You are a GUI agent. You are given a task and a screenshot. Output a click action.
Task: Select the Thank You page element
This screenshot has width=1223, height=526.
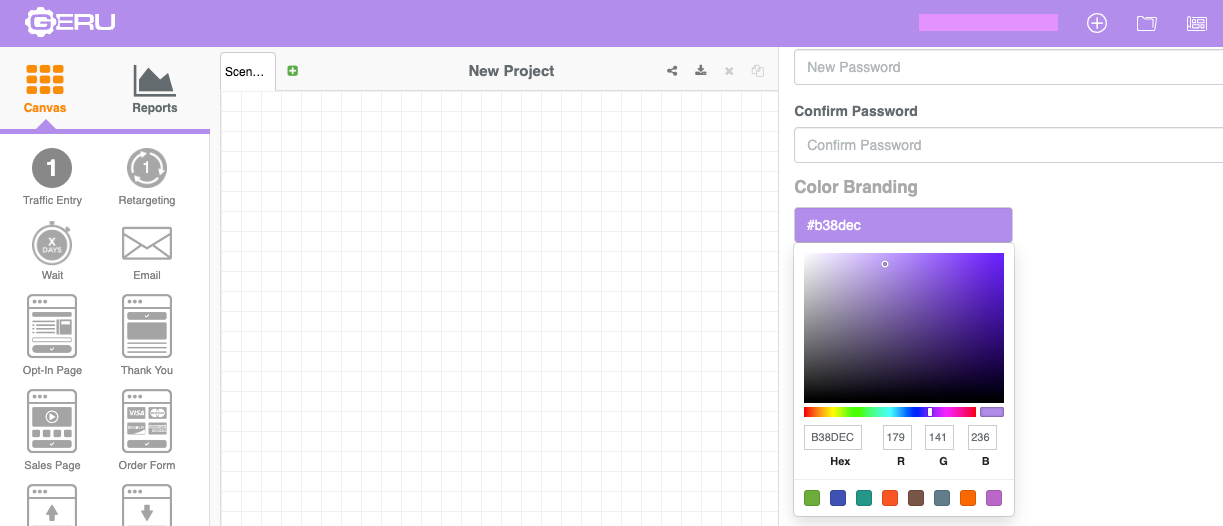(x=147, y=335)
